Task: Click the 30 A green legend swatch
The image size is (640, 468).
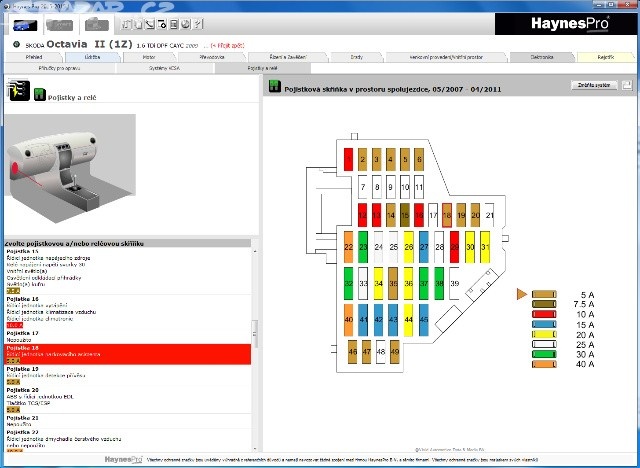Action: [544, 354]
